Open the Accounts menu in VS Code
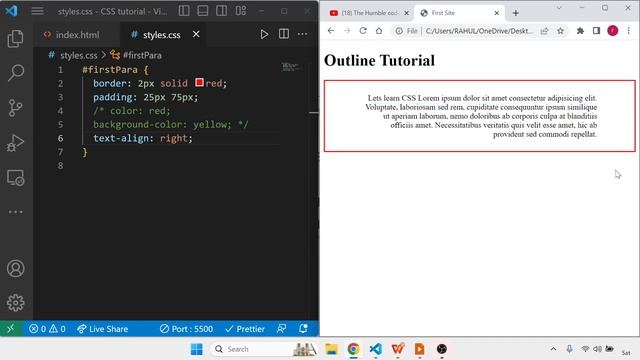The image size is (640, 360). [x=16, y=268]
